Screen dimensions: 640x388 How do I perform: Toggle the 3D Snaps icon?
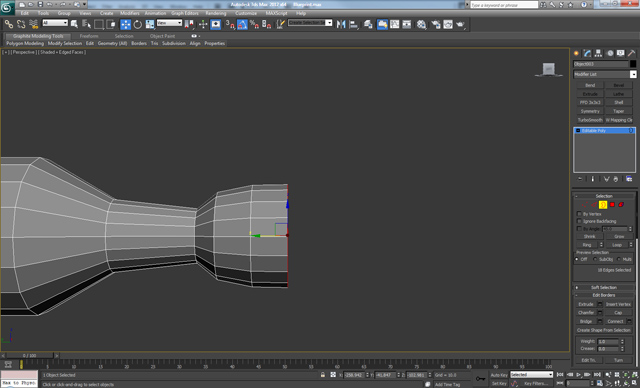230,24
